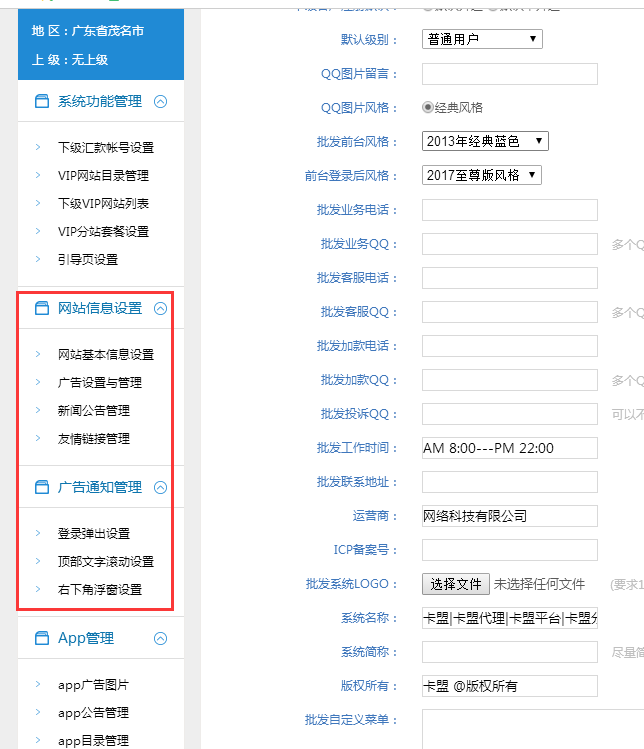The image size is (644, 749).
Task: Open the 批发前台风格 dropdown
Action: pyautogui.click(x=485, y=141)
